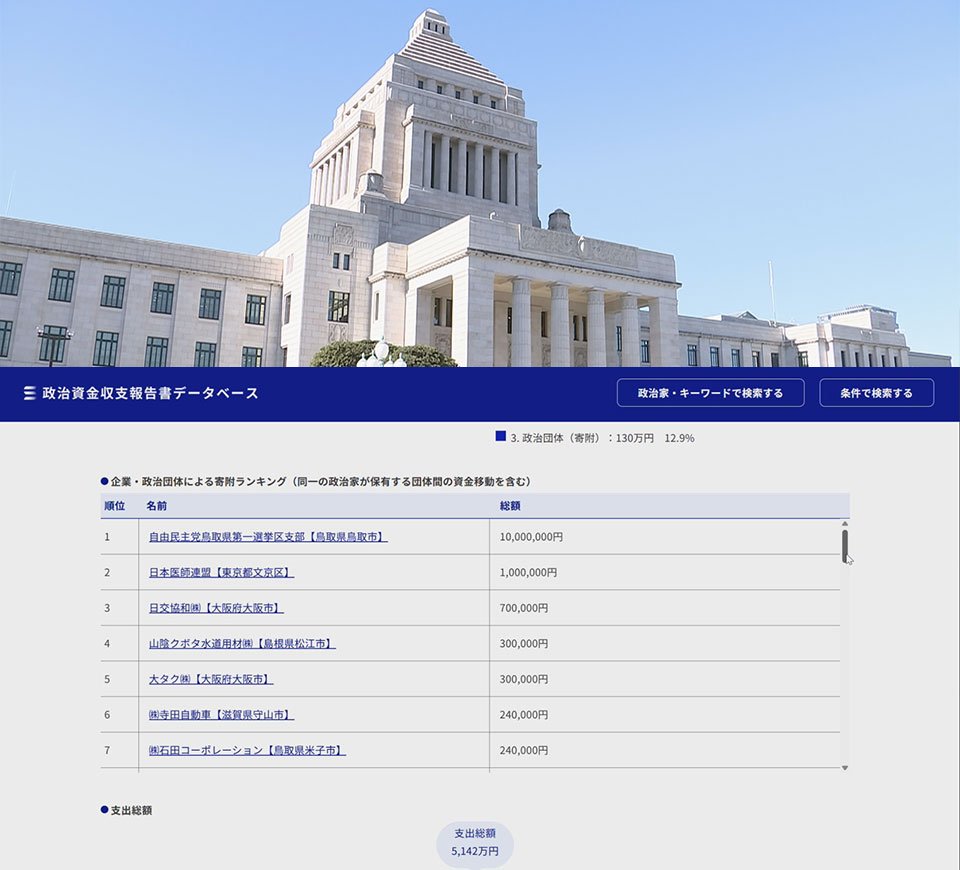This screenshot has height=870, width=960.
Task: Click the 1,000,000円 amount cell
Action: (x=665, y=572)
